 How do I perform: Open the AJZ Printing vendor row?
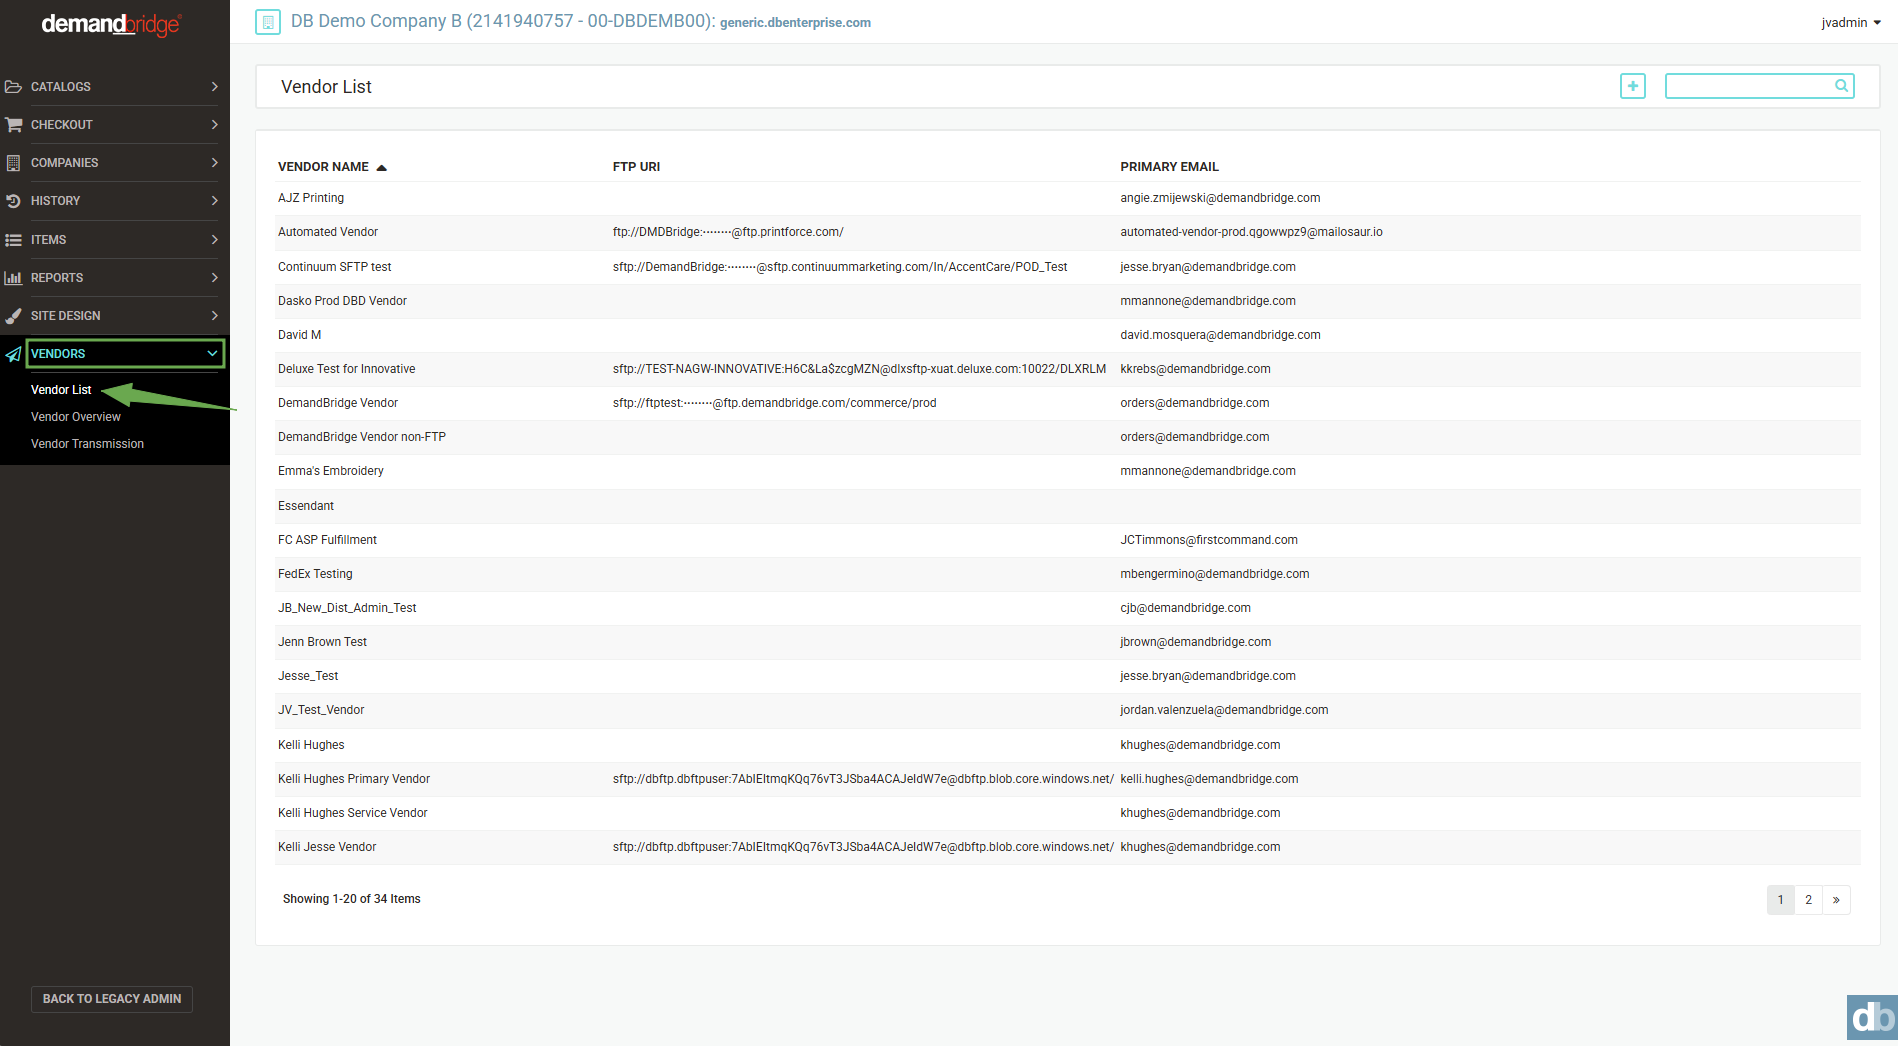tap(1068, 198)
